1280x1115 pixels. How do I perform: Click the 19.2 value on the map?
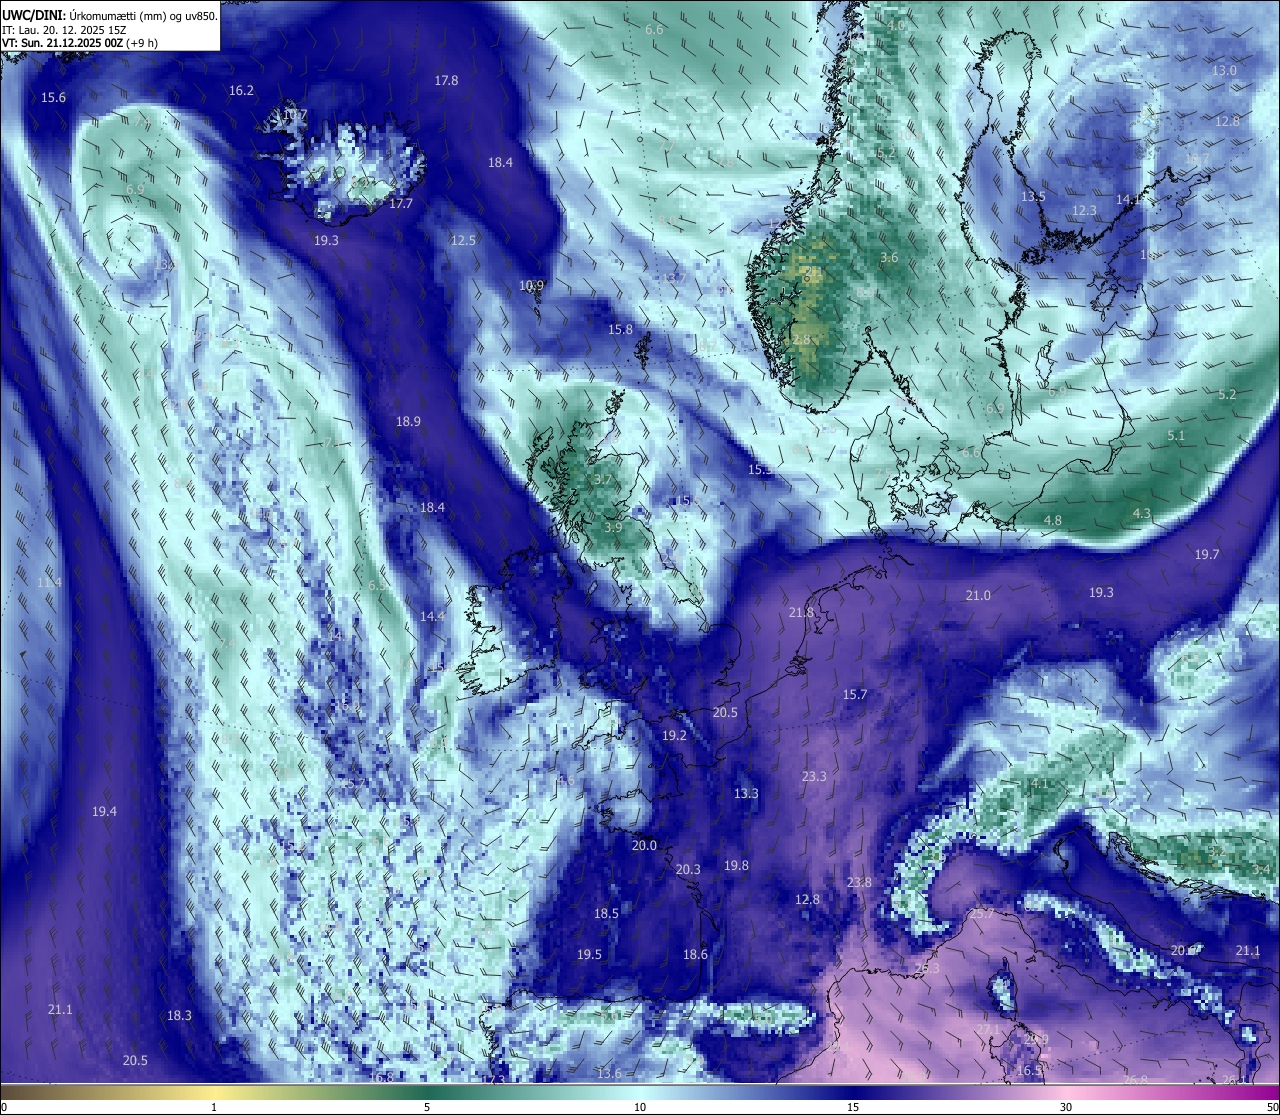click(x=674, y=736)
